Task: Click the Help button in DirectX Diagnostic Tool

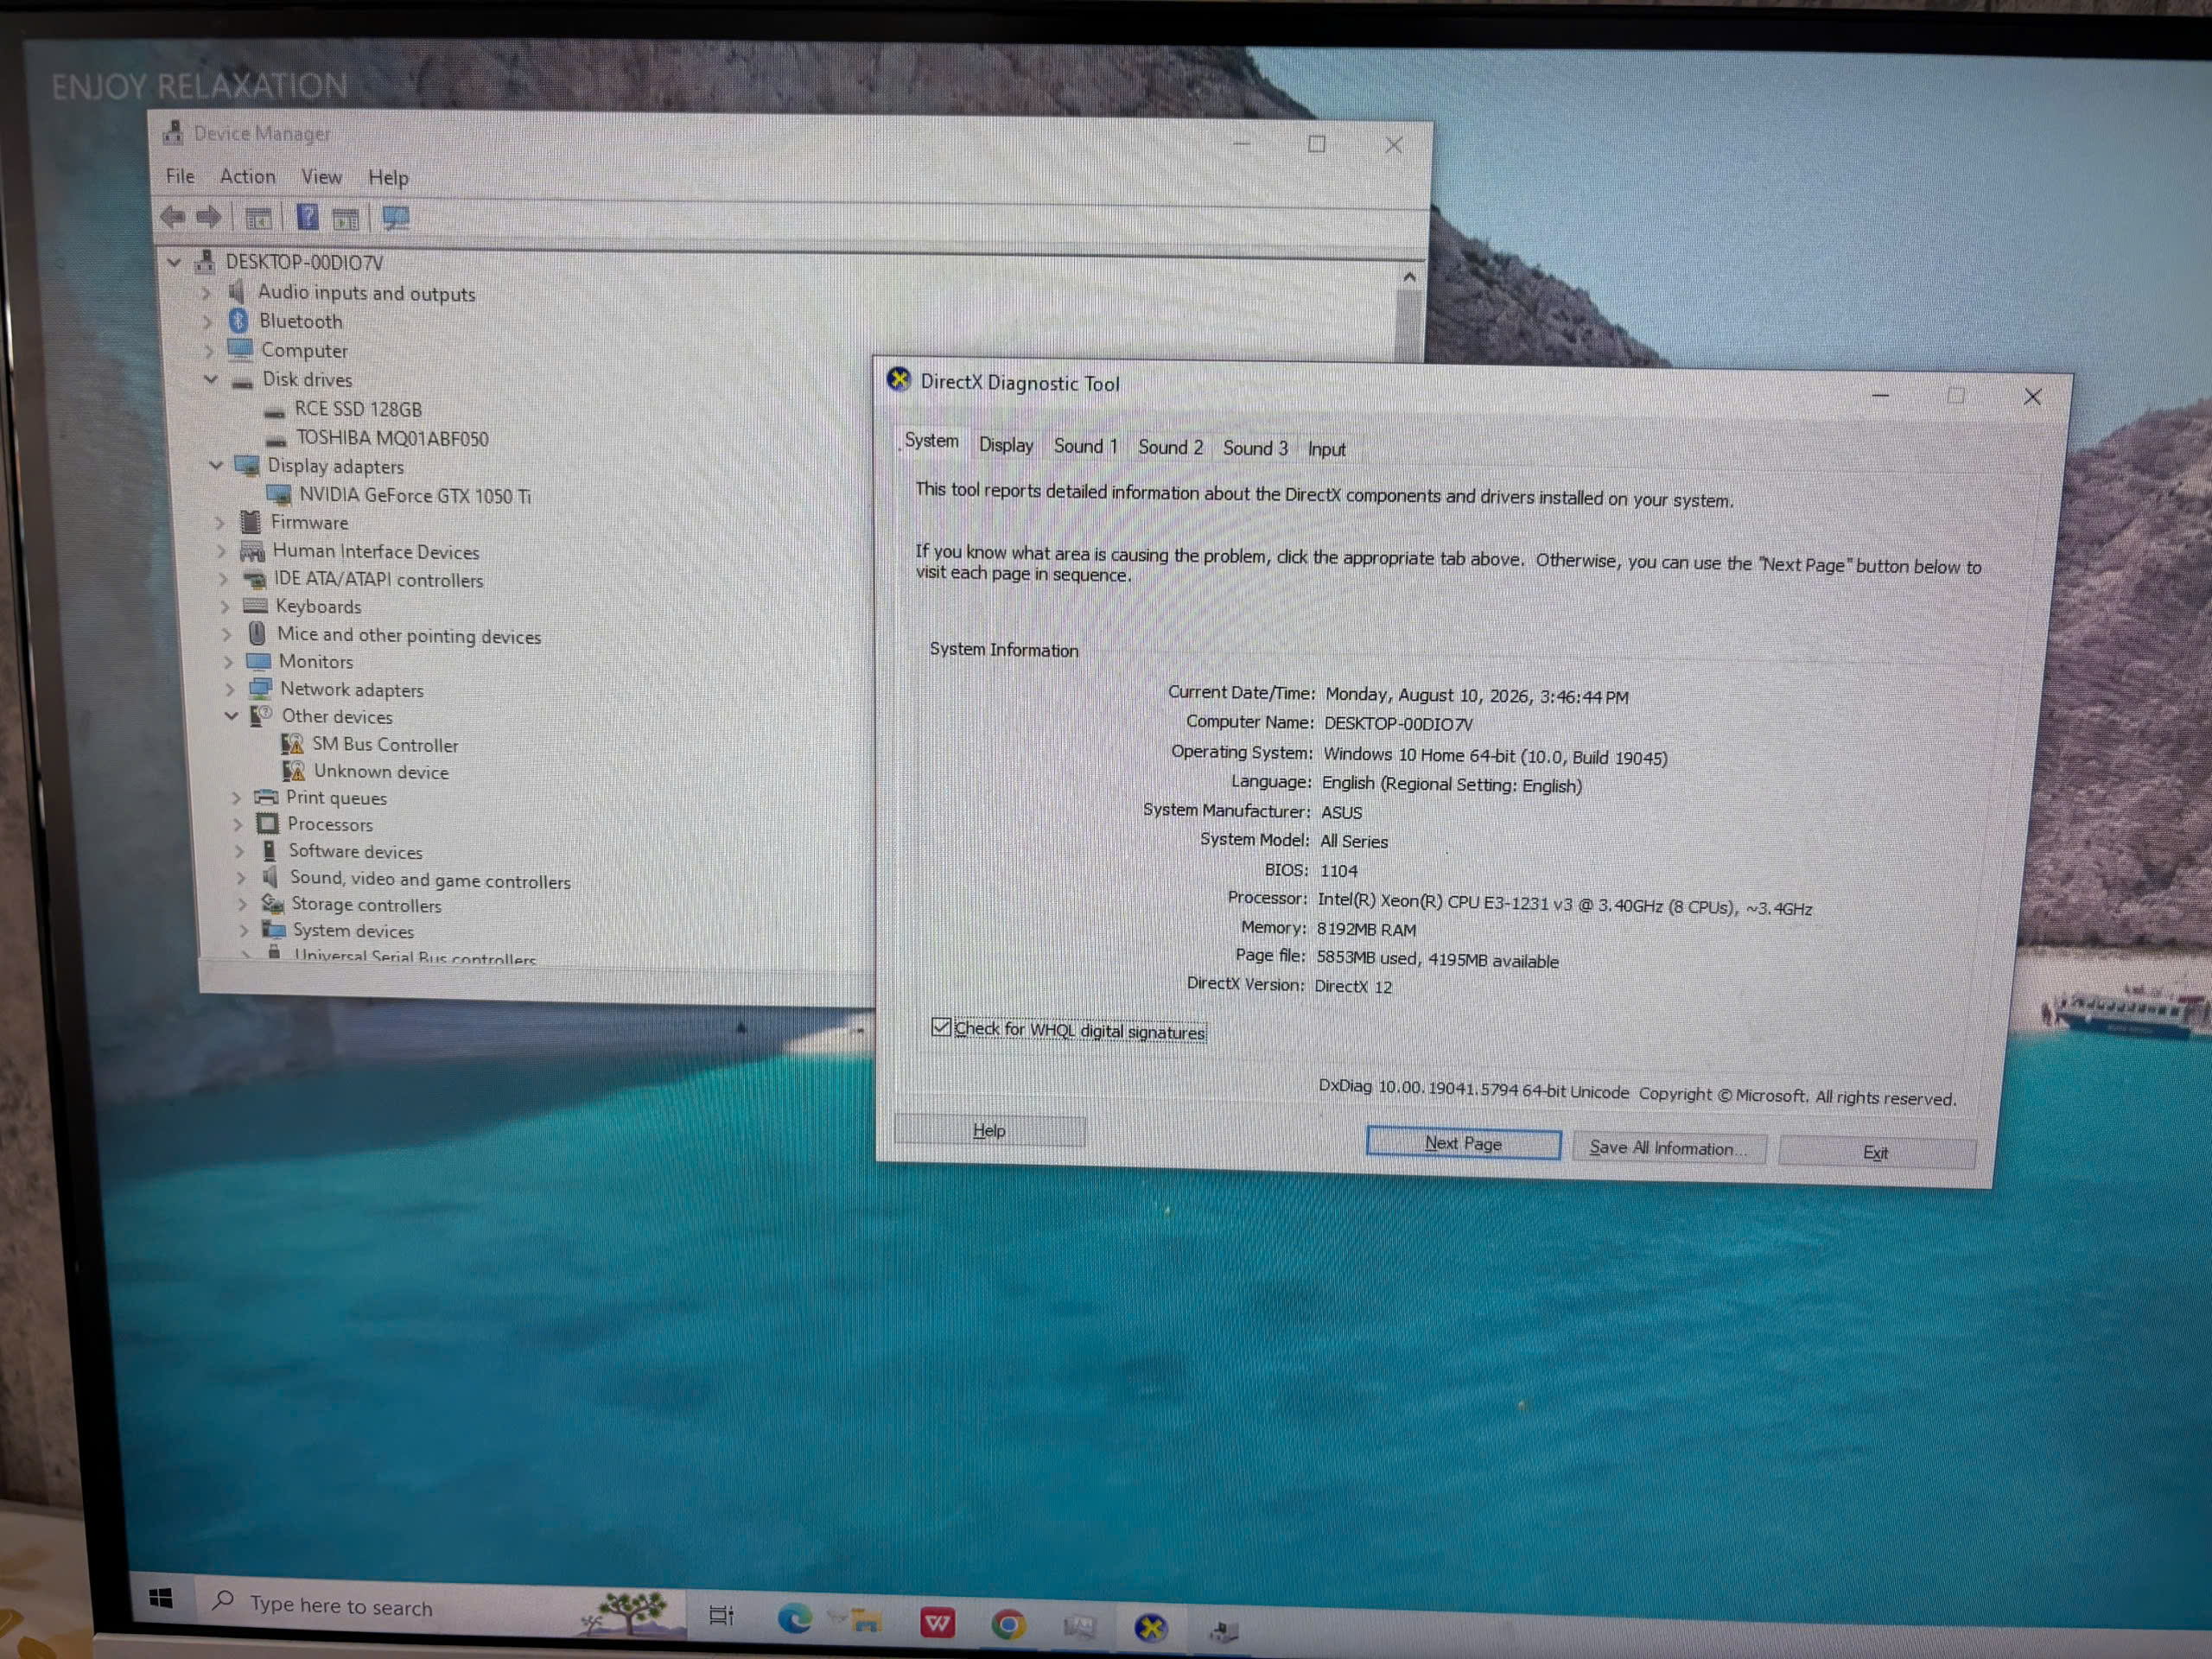Action: (x=989, y=1130)
